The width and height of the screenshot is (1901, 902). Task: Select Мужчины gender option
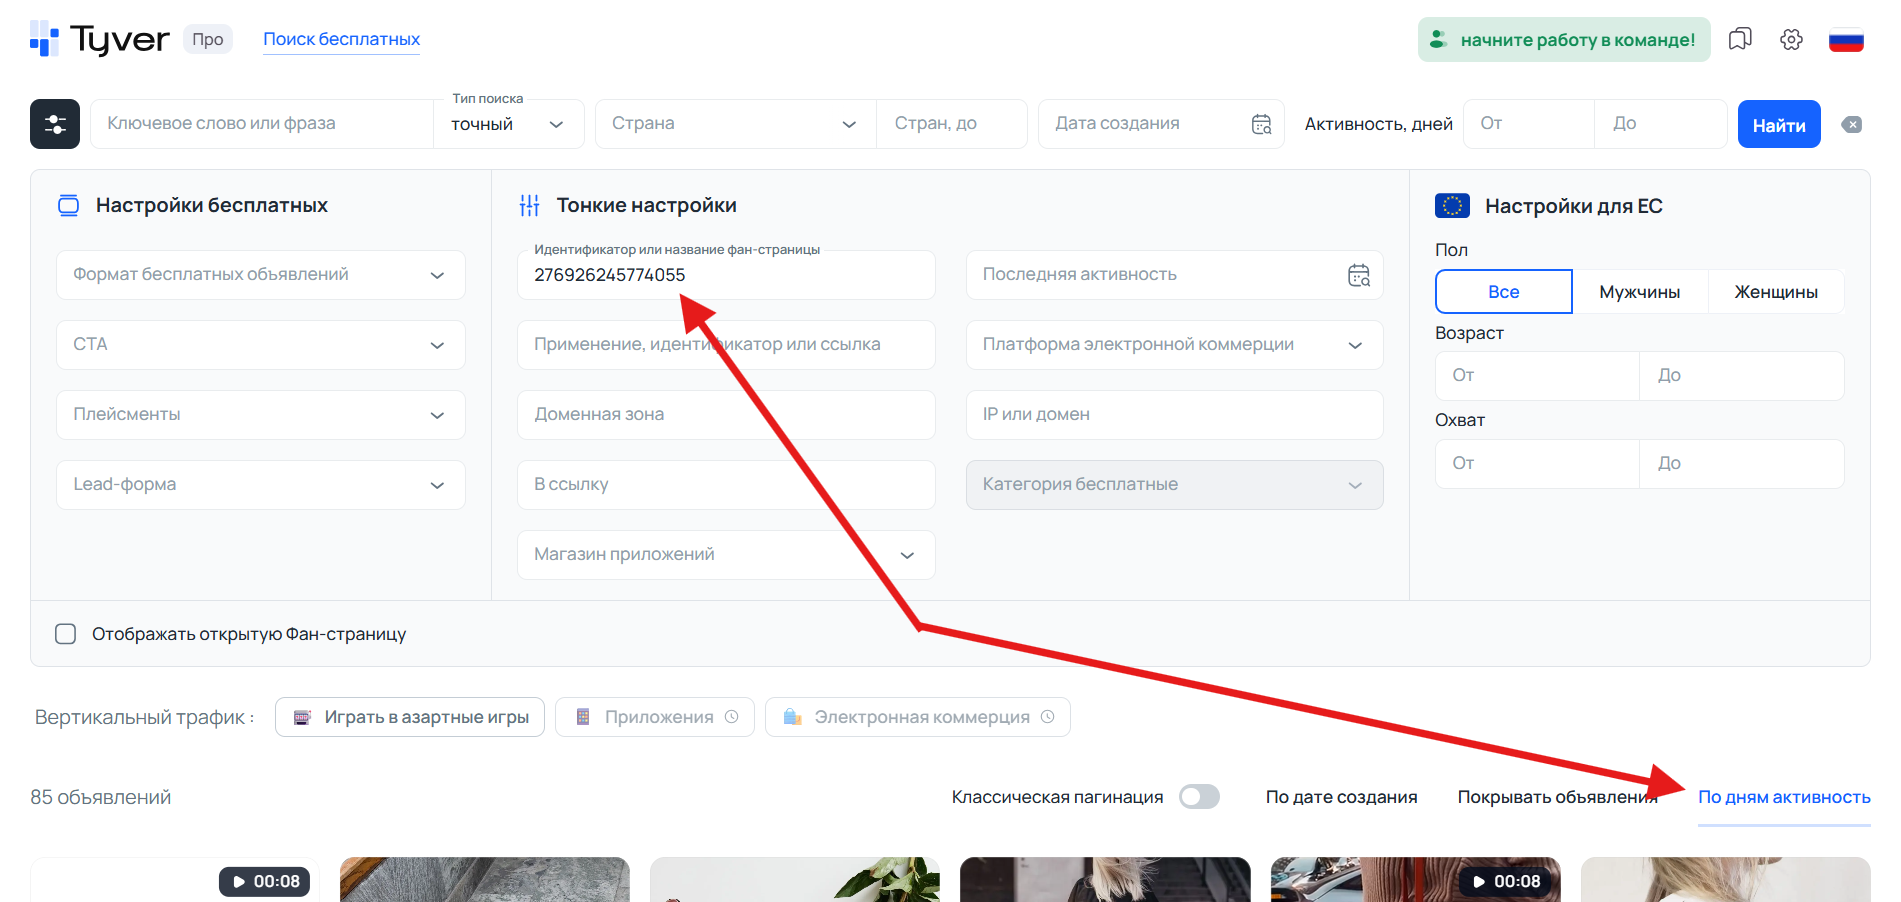[1641, 291]
